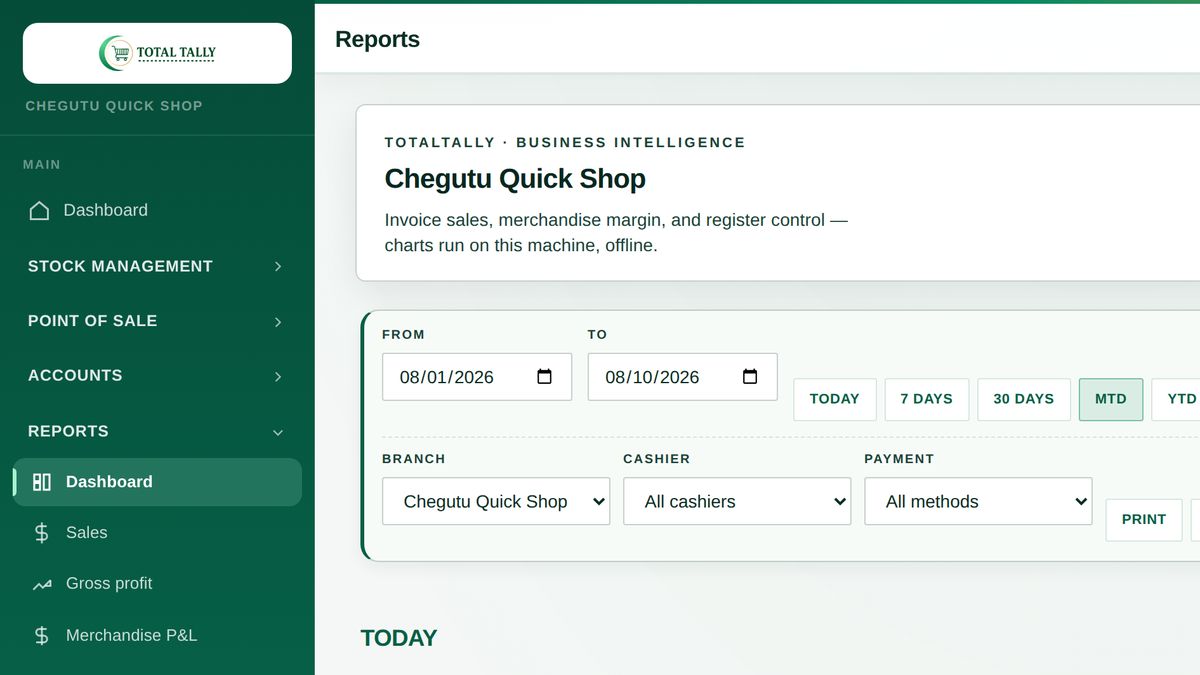Open the Branch dropdown
This screenshot has width=1200, height=675.
coord(496,501)
